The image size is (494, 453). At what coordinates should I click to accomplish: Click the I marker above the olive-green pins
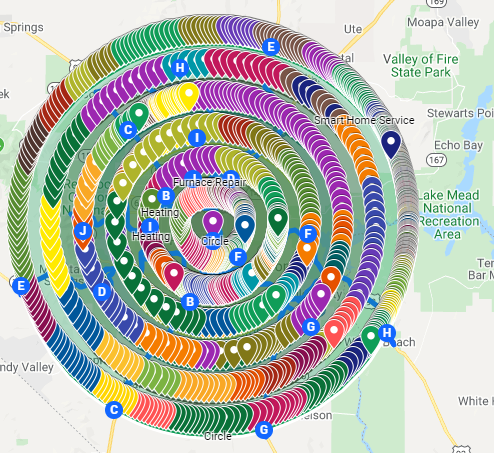(x=197, y=137)
